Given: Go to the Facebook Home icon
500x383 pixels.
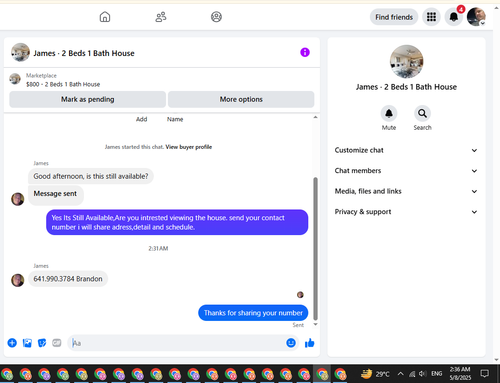Looking at the screenshot, I should pos(105,17).
